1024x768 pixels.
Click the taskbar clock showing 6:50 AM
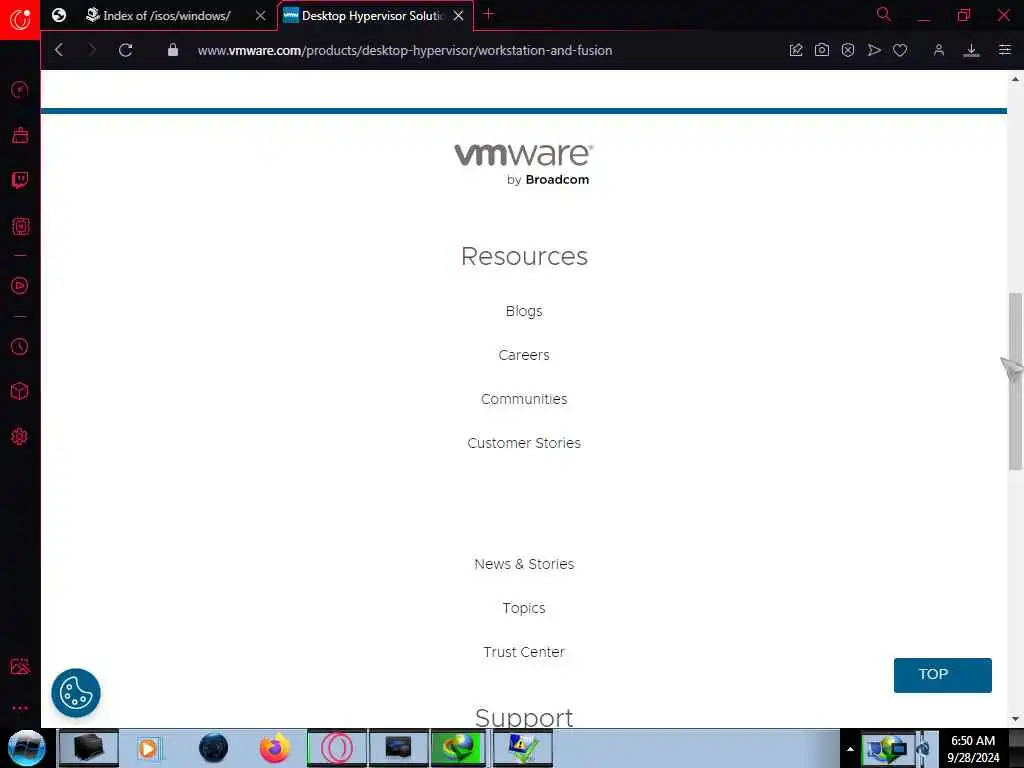pyautogui.click(x=973, y=748)
